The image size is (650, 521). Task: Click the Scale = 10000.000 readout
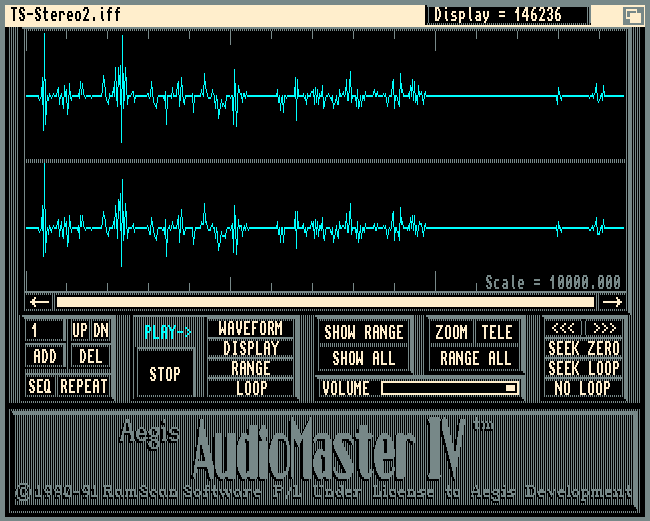click(553, 283)
